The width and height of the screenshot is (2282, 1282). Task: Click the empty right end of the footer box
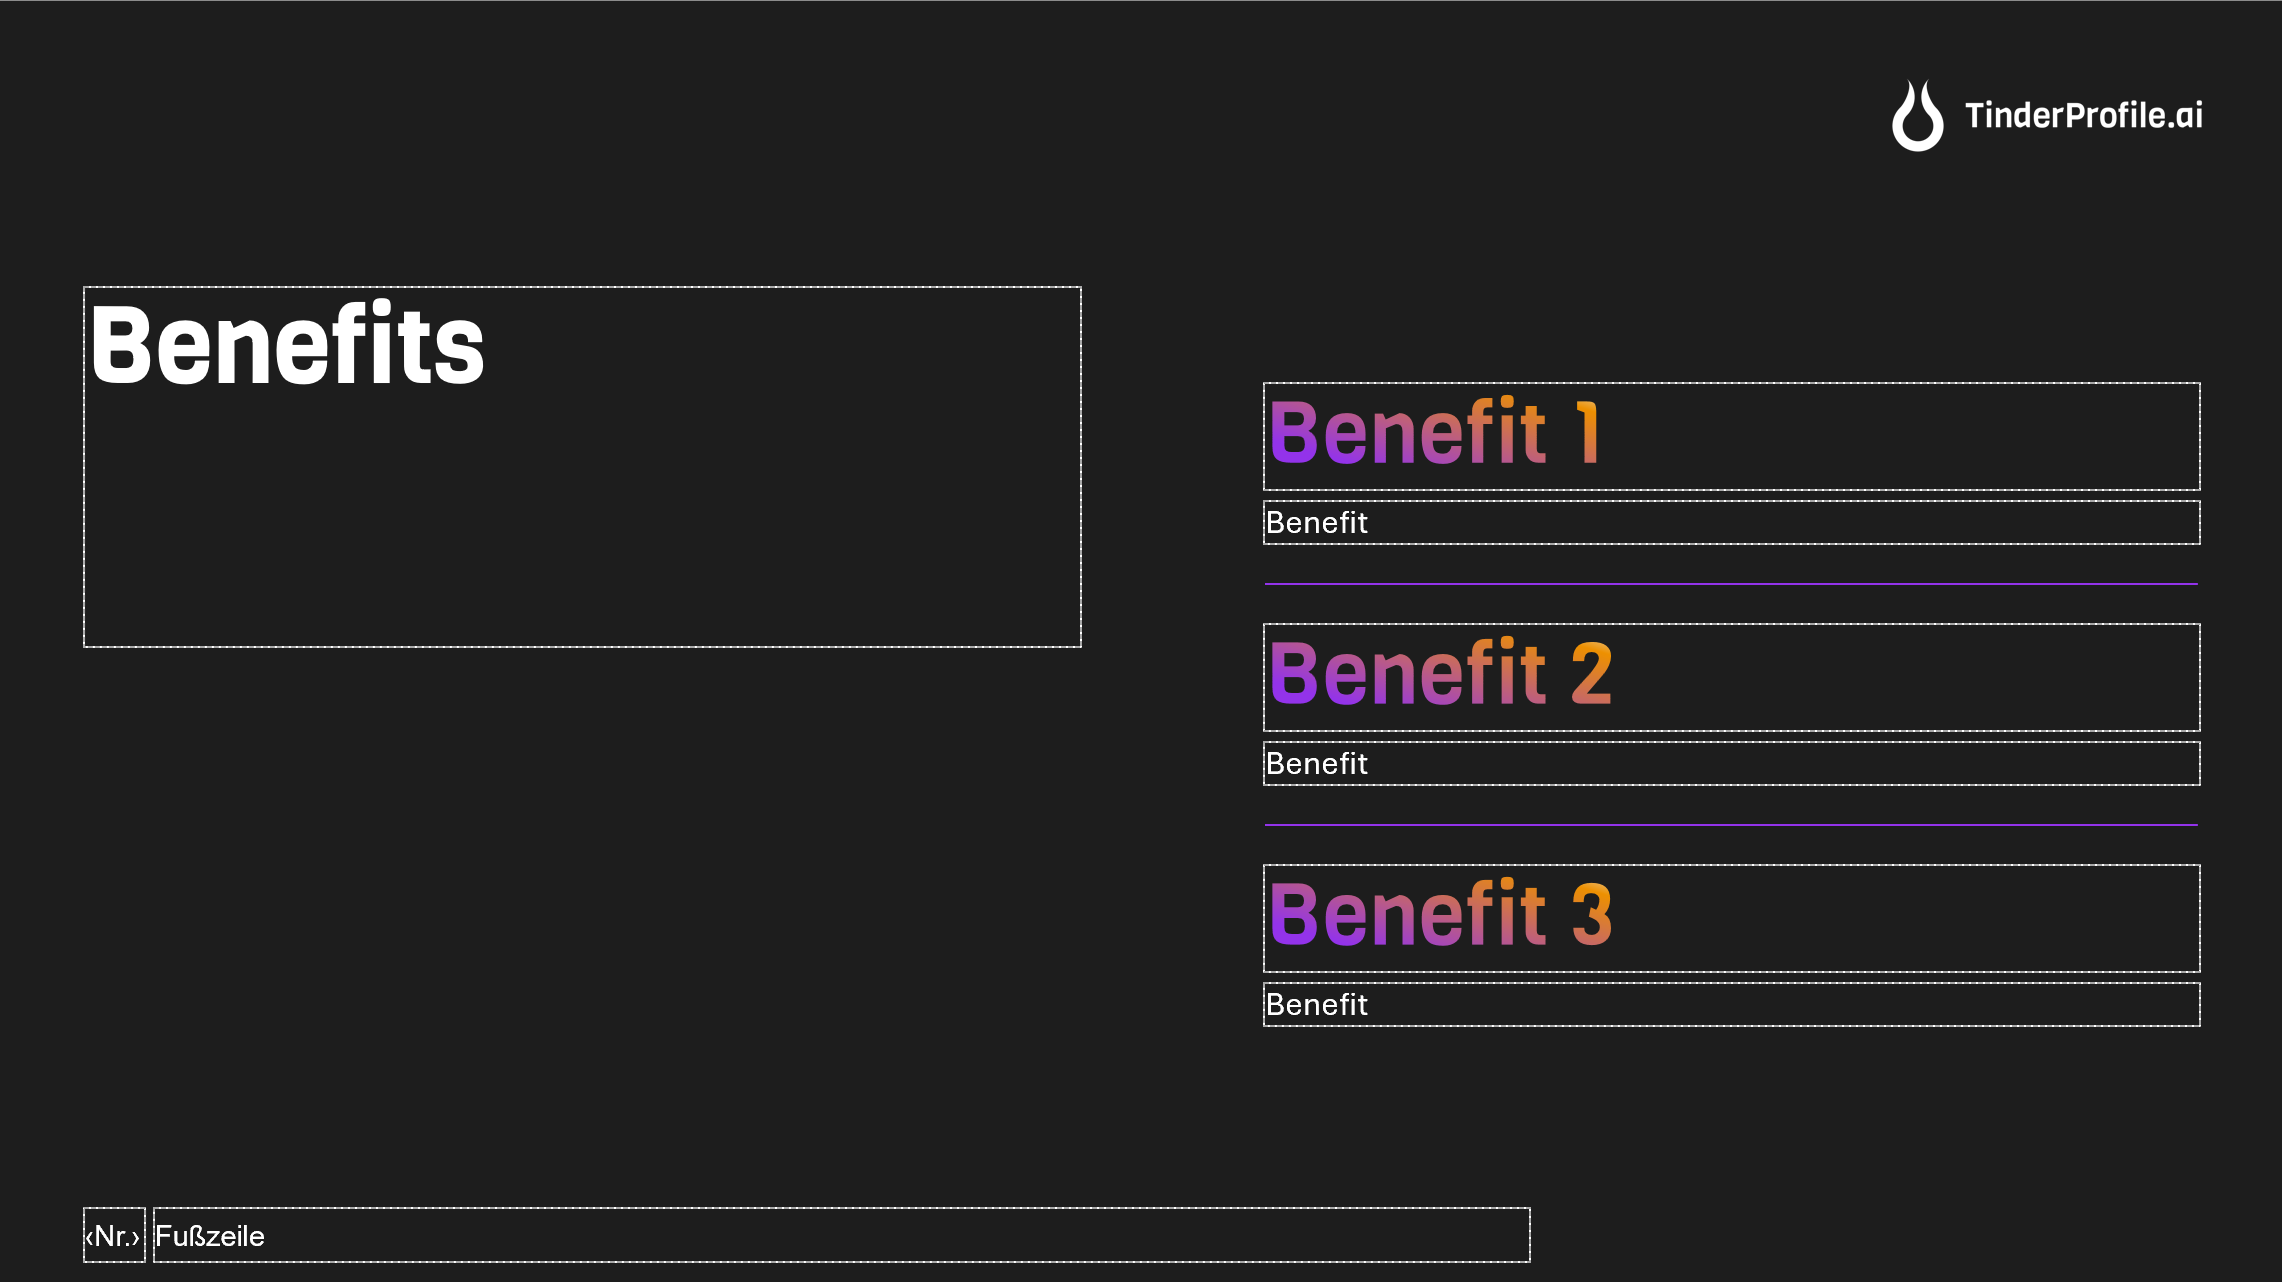1400,1236
